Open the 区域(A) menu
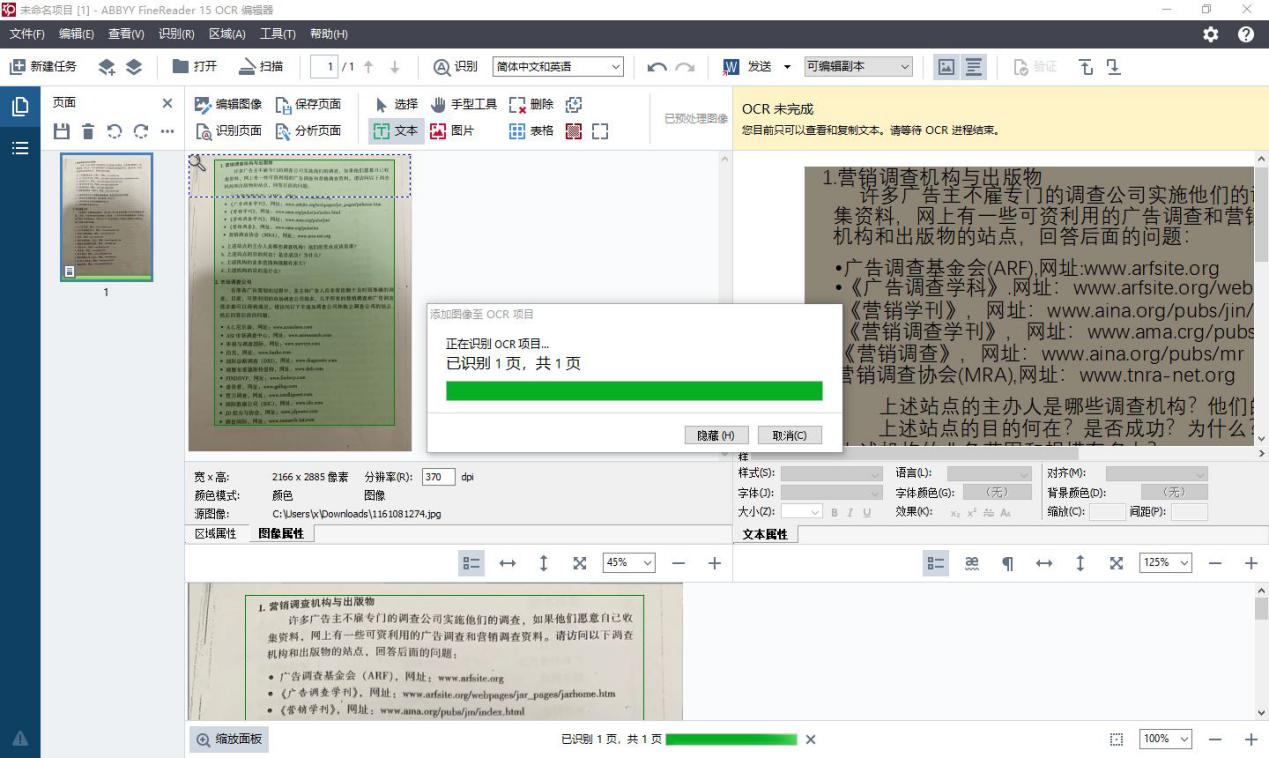Viewport: 1269px width, 758px height. tap(227, 34)
